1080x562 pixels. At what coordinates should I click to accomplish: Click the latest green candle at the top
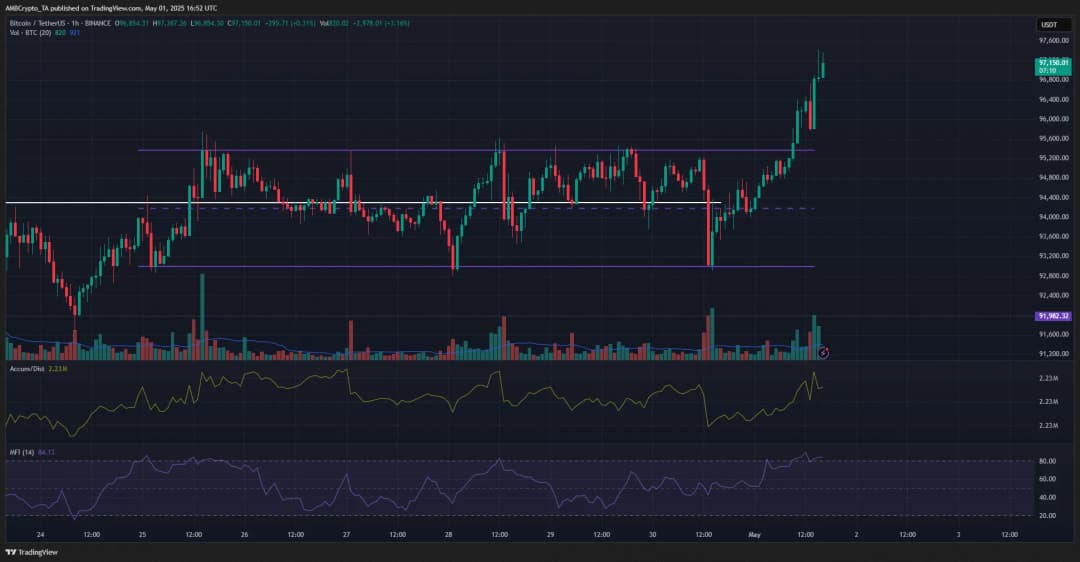point(822,67)
